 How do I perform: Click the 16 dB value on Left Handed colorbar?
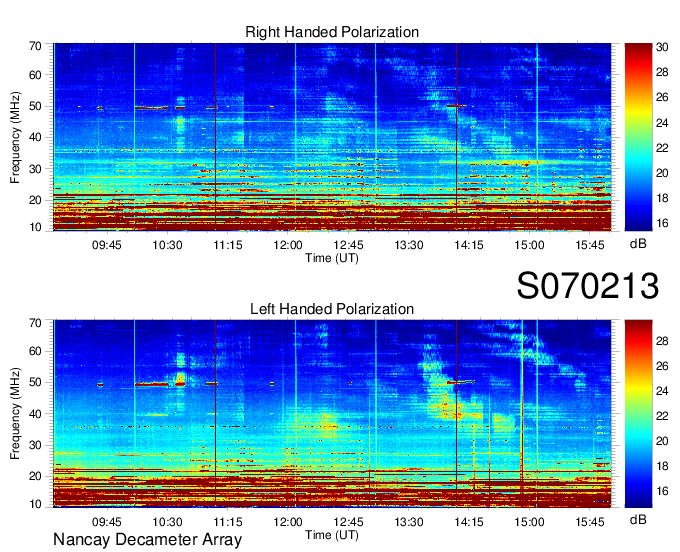click(x=662, y=491)
